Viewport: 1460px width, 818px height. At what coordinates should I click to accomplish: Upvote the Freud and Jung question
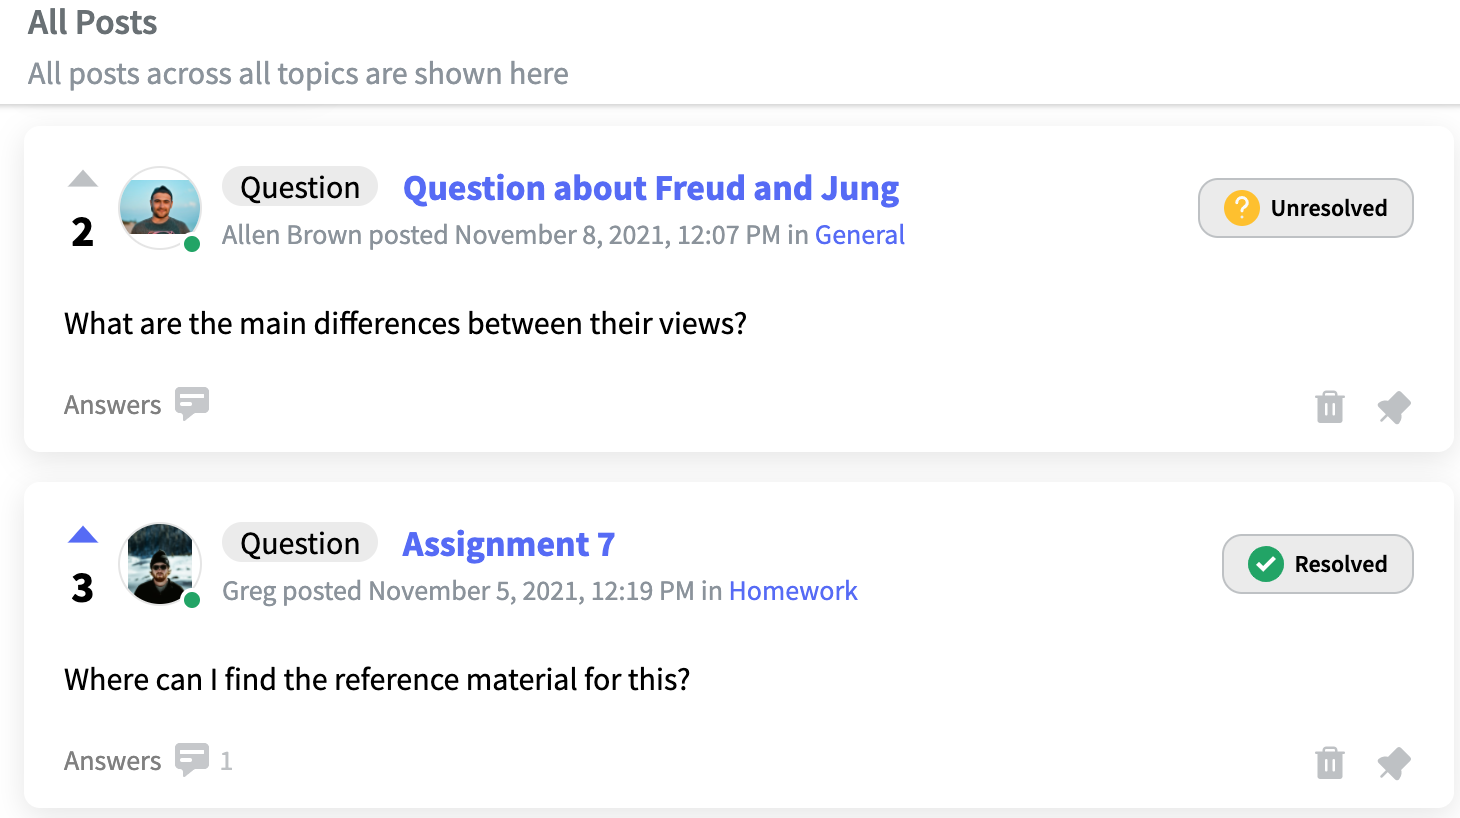pos(83,179)
